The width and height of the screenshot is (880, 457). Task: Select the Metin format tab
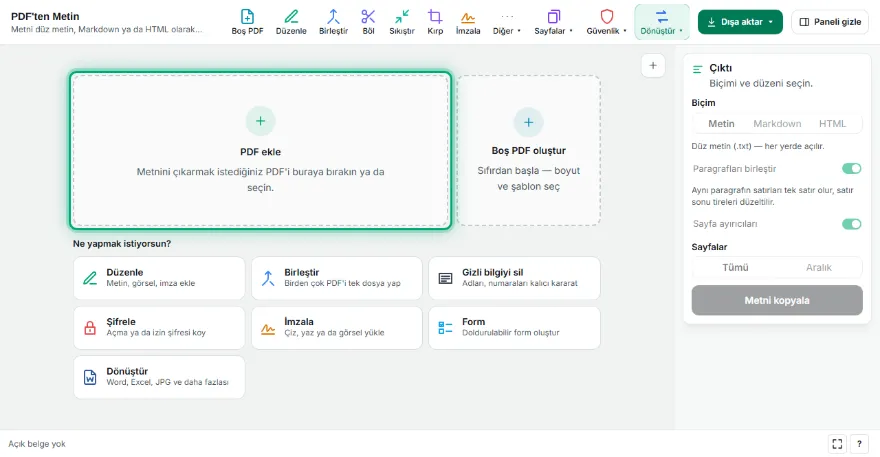point(721,124)
